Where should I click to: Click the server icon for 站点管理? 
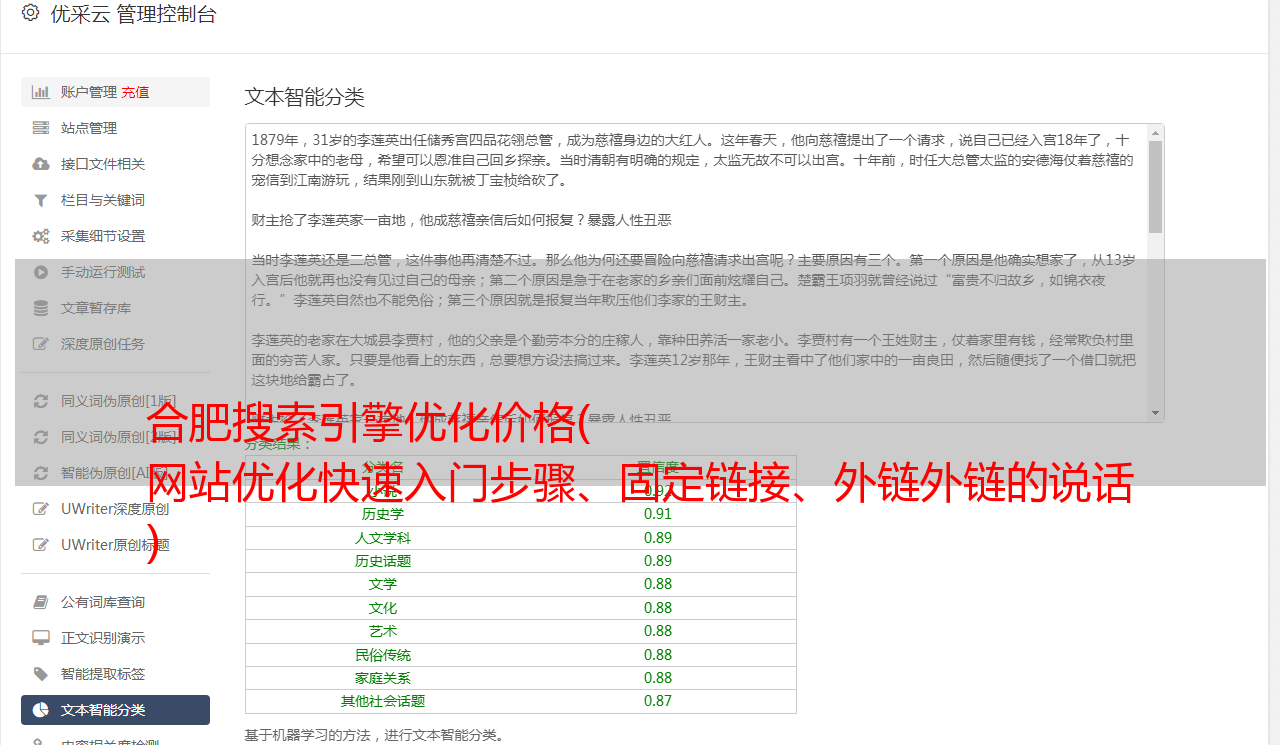(41, 128)
